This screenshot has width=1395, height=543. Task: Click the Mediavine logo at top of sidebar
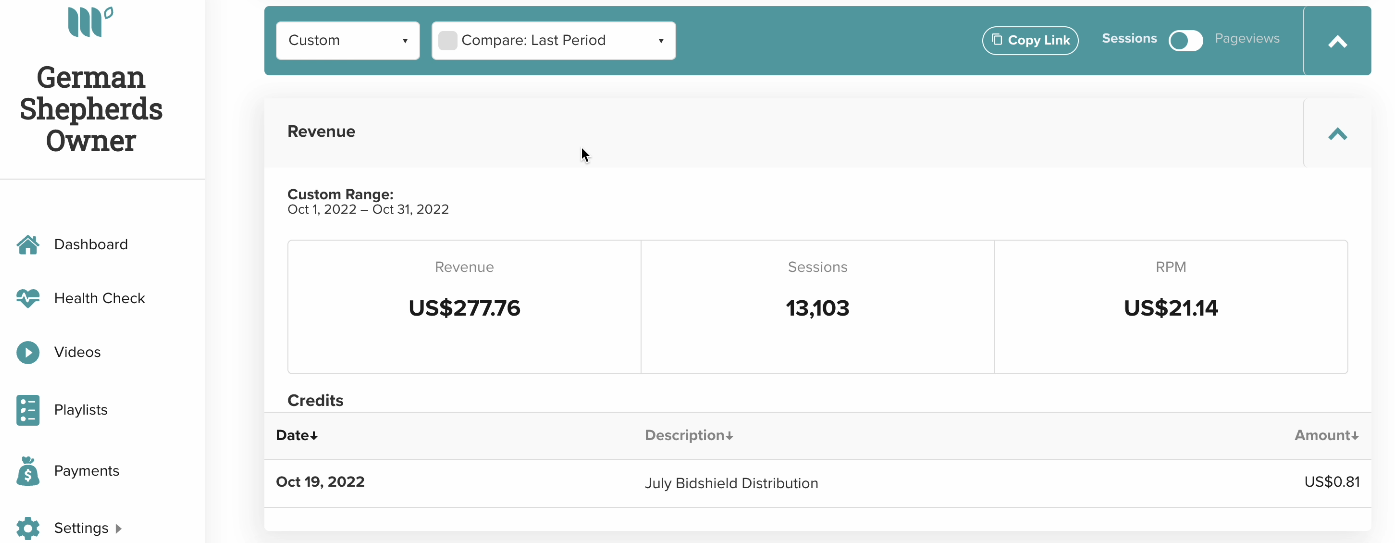[x=90, y=21]
